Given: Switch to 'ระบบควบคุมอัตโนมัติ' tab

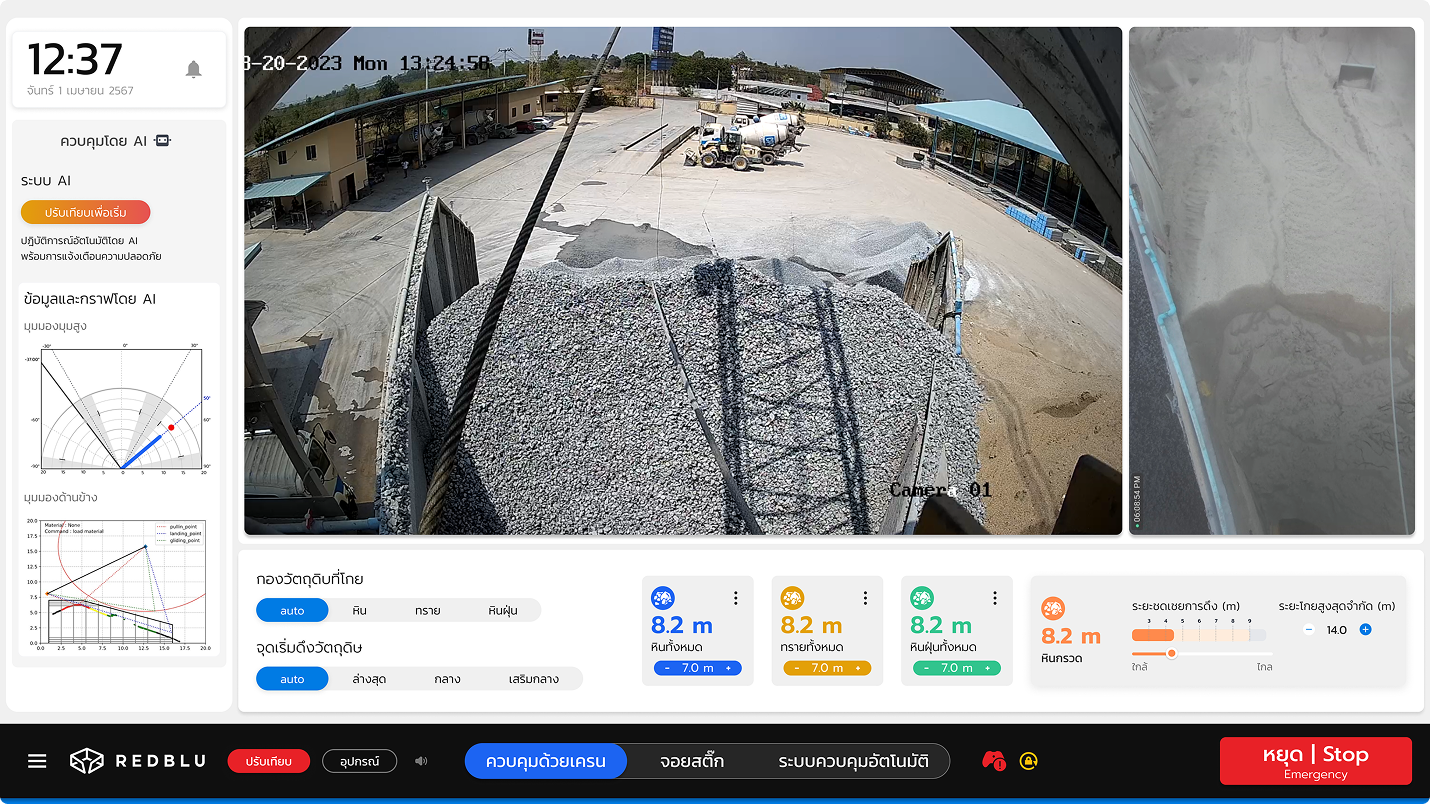Looking at the screenshot, I should [x=853, y=761].
